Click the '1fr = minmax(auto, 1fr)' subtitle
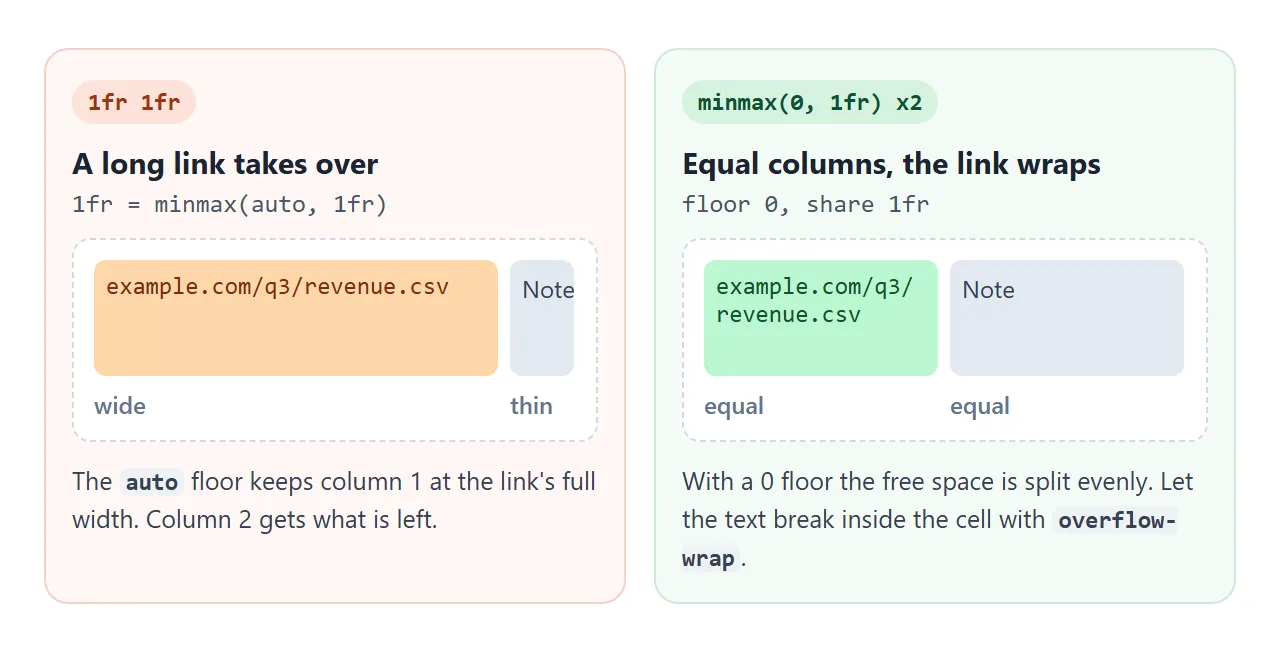 [229, 205]
